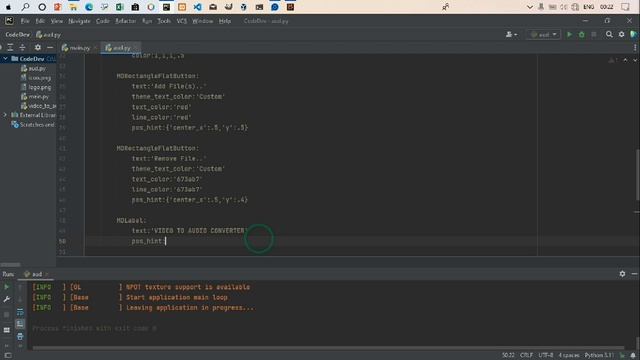The width and height of the screenshot is (640, 360).
Task: Select aud.py in project tree
Action: pos(33,69)
